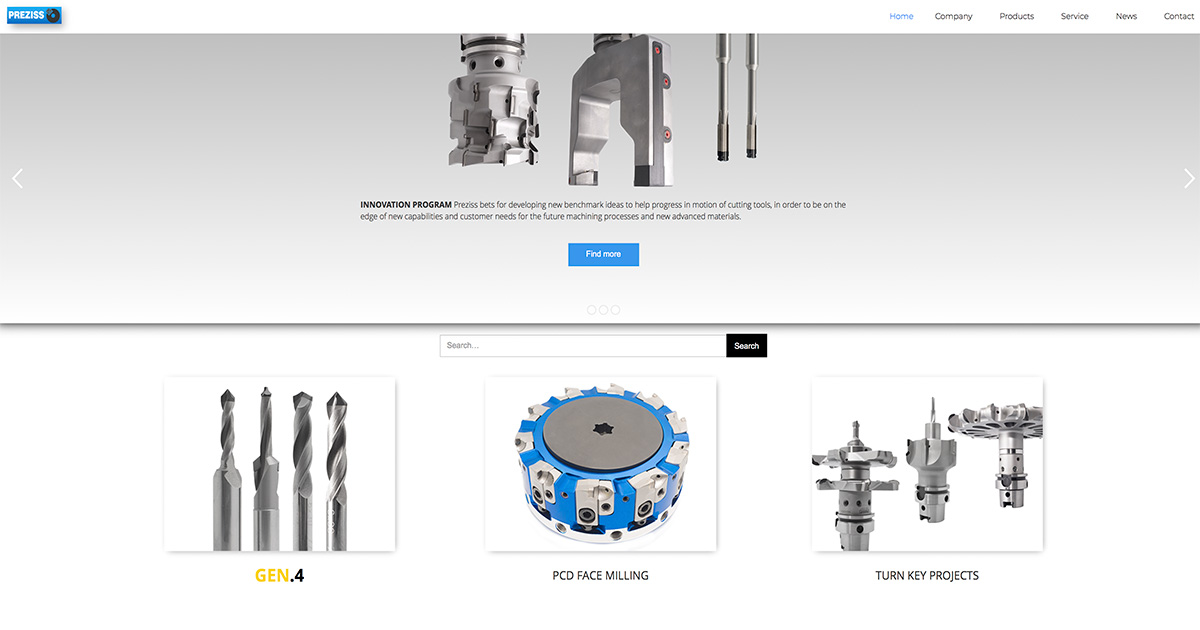
Task: Go to the News section
Action: coord(1126,16)
